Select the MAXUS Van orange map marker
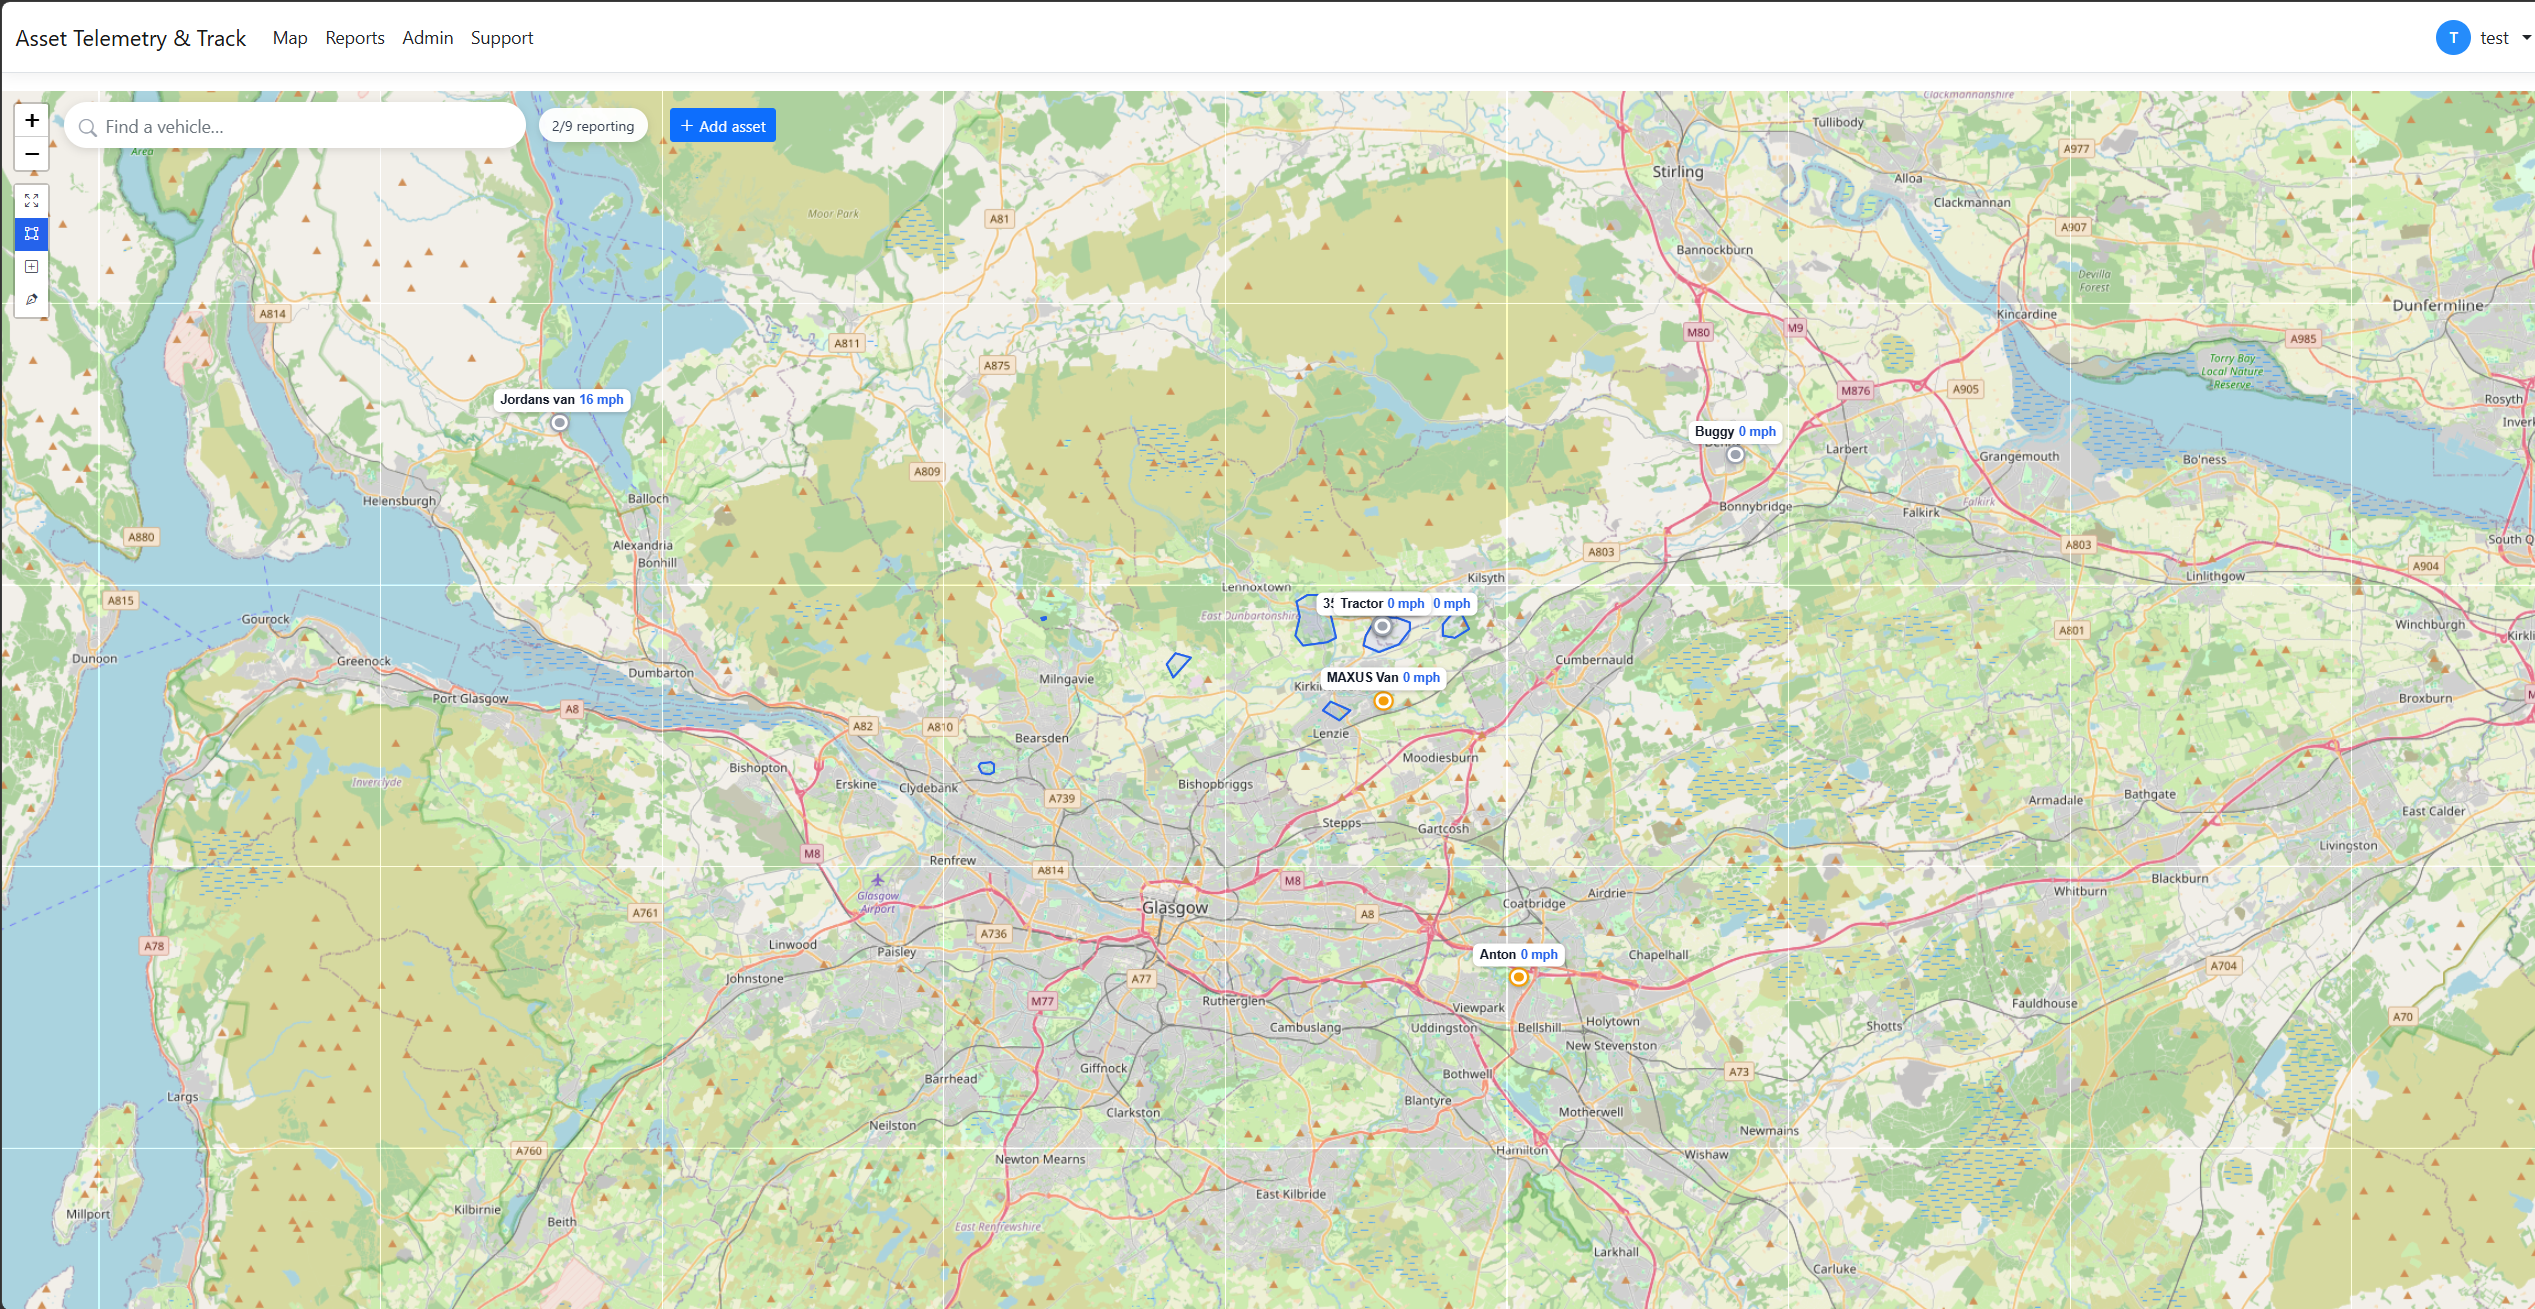Screen dimensions: 2535x1309 (x=1384, y=701)
